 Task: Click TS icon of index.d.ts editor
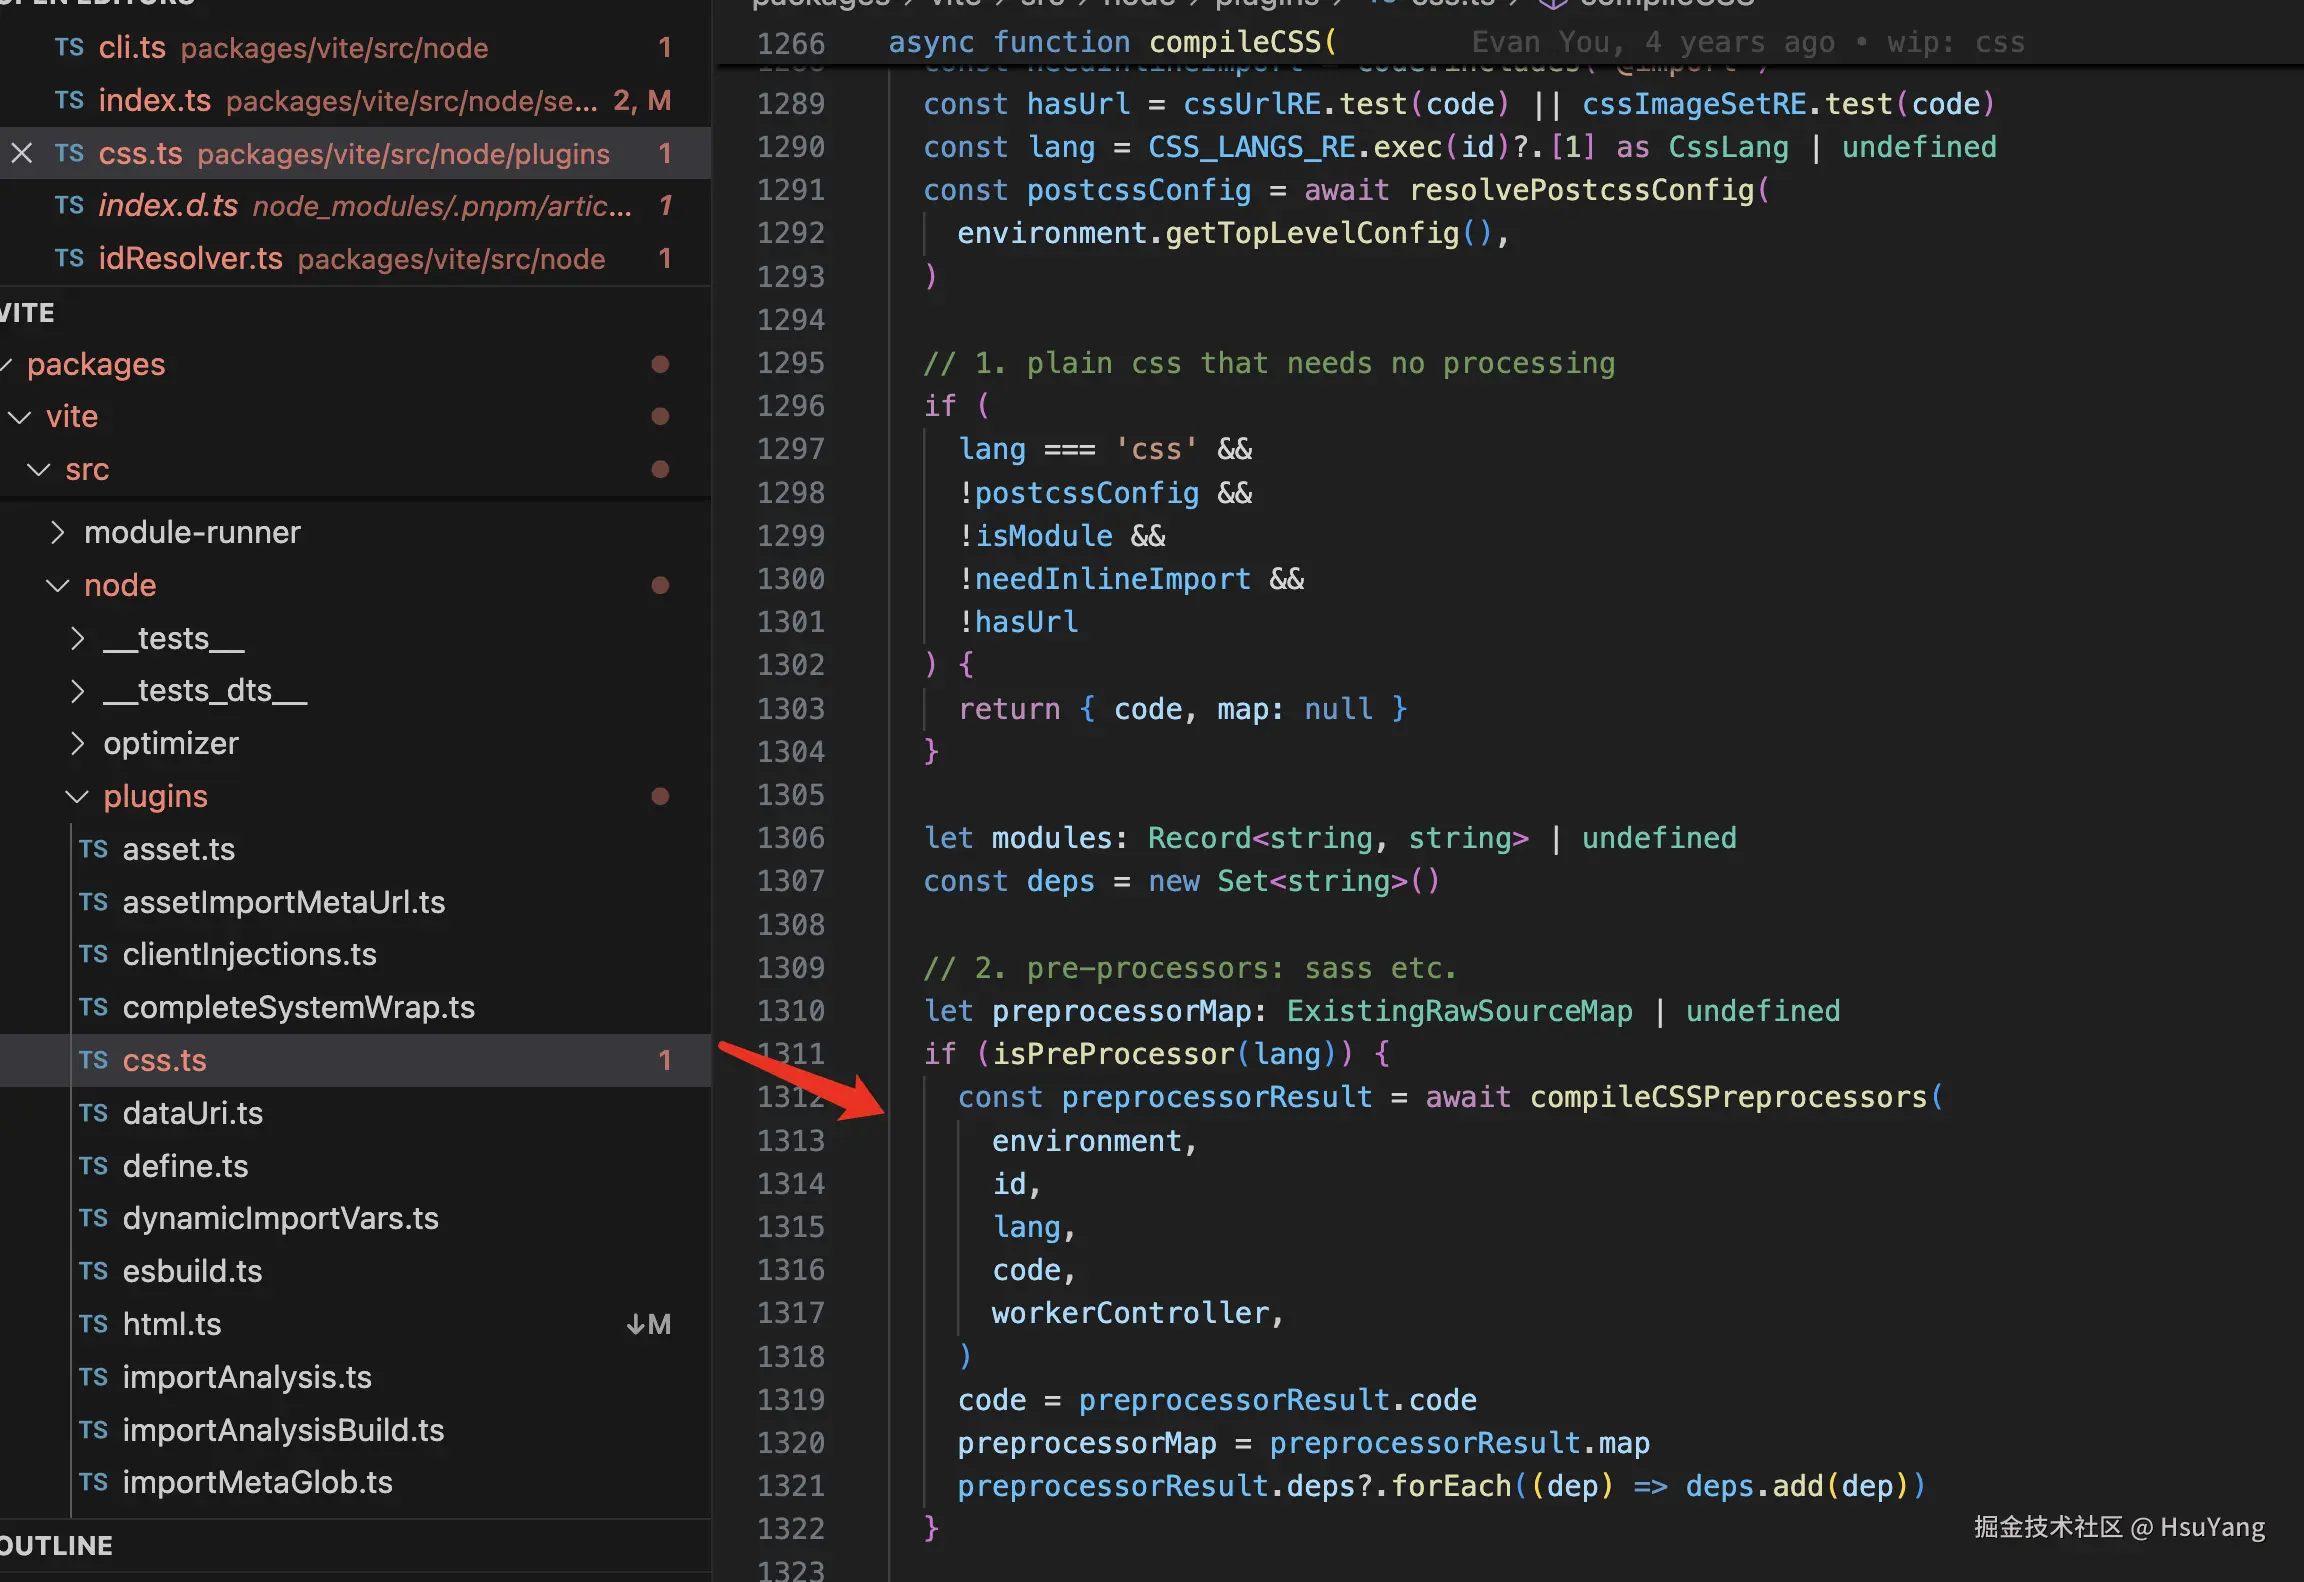(x=69, y=205)
